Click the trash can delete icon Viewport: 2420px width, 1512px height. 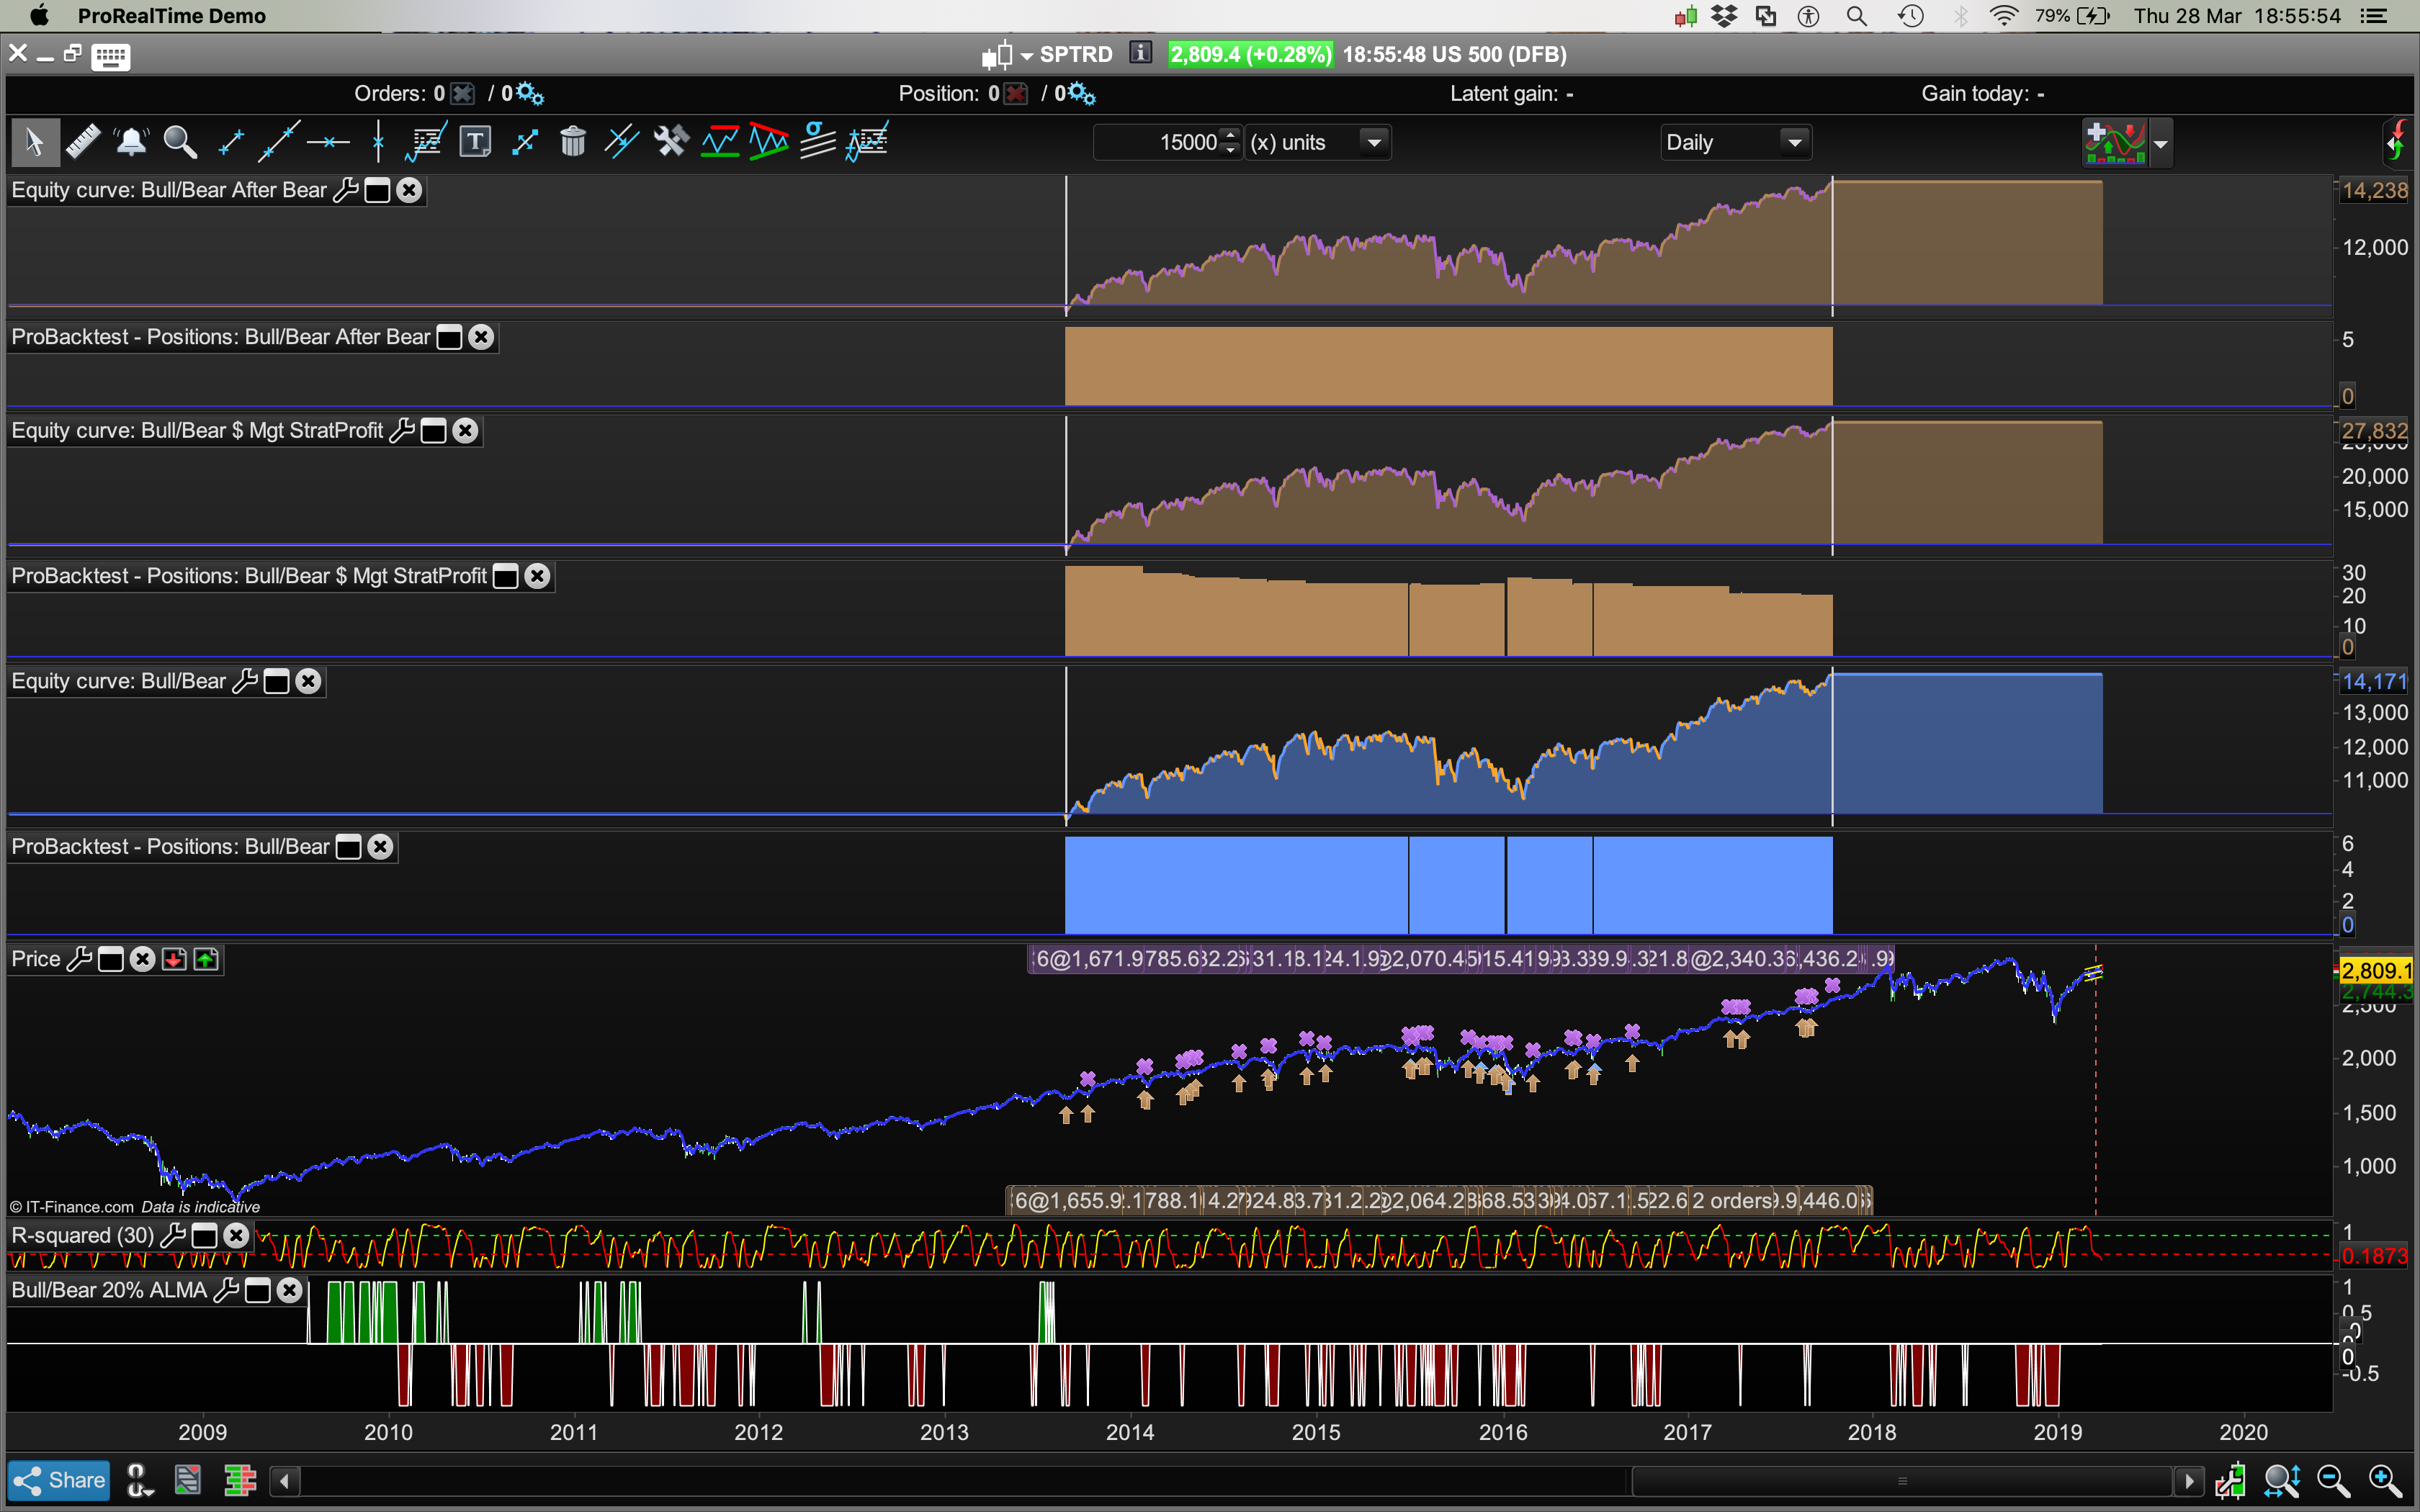pyautogui.click(x=573, y=142)
